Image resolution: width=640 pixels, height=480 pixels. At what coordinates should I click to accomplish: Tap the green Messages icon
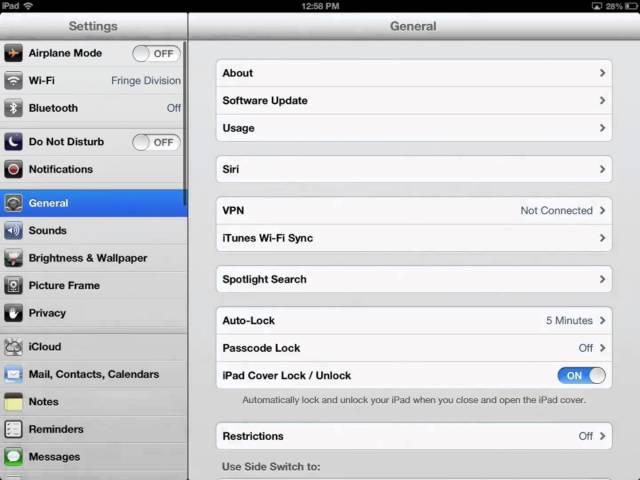tap(14, 457)
